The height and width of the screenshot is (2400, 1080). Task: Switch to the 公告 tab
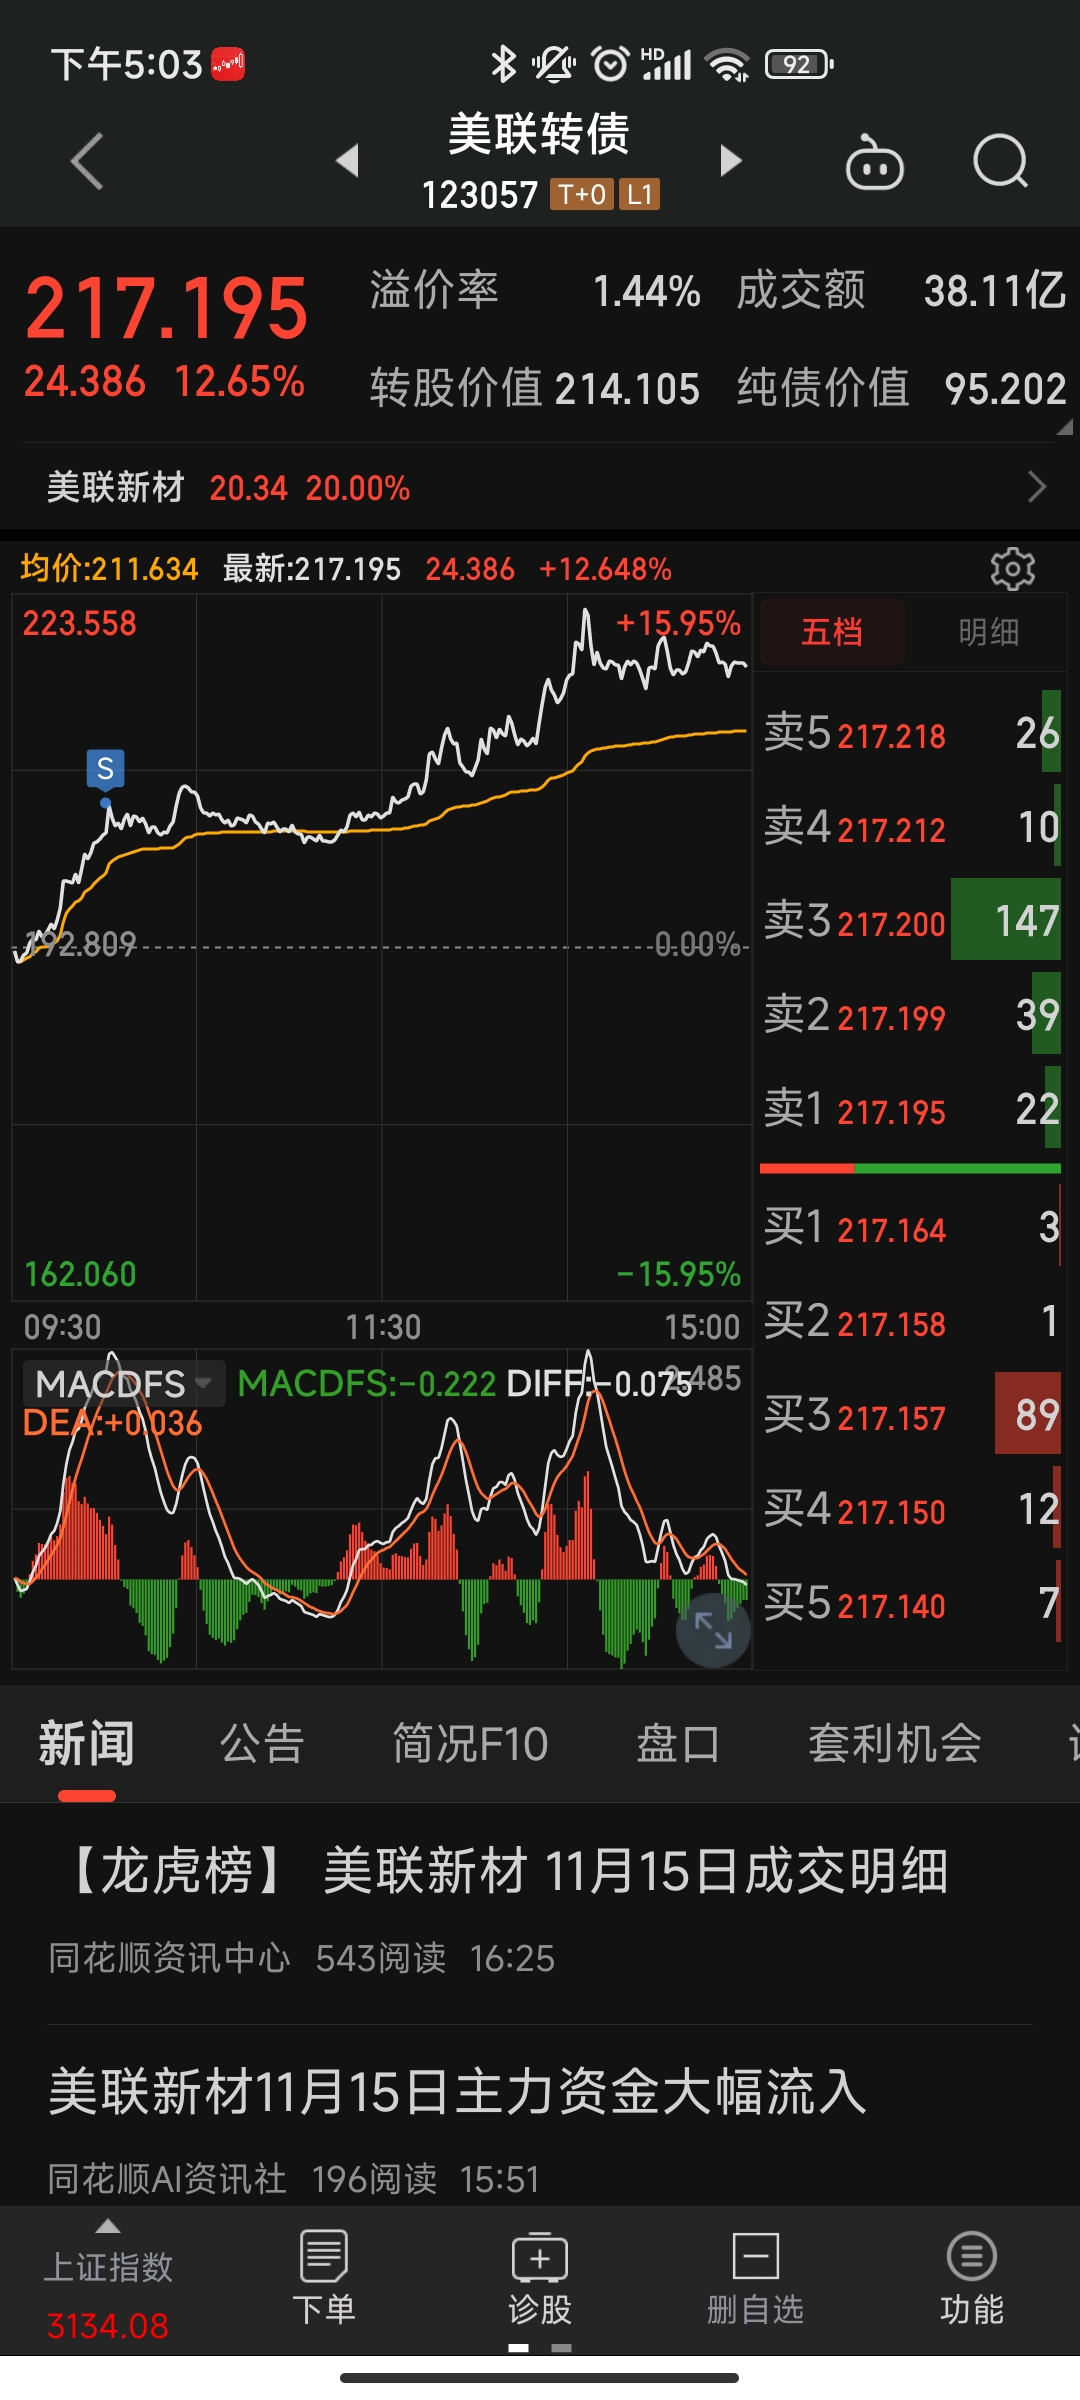click(x=262, y=1744)
